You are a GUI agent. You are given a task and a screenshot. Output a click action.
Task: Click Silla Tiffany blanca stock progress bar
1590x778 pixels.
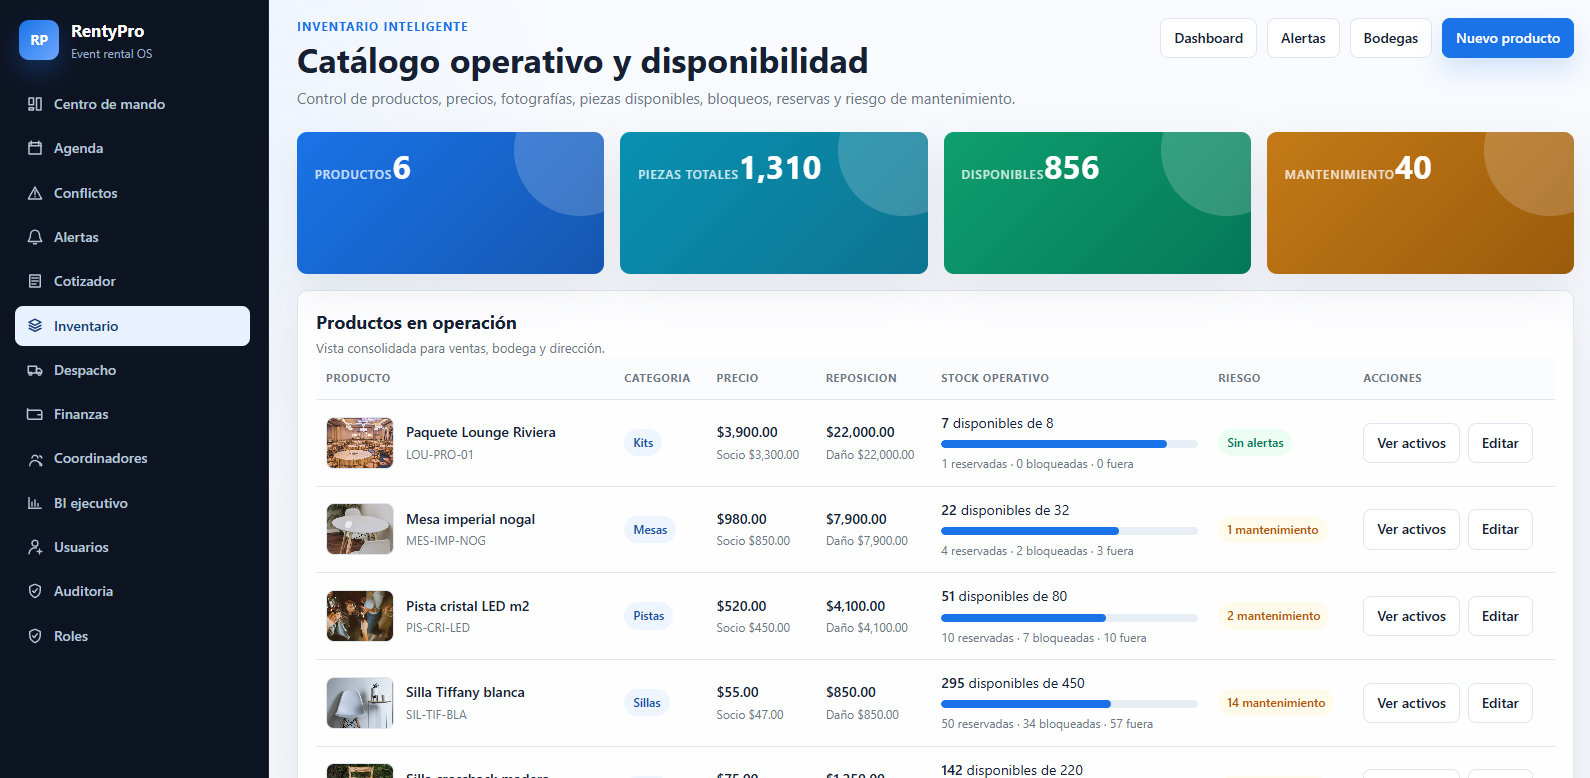(x=1069, y=704)
